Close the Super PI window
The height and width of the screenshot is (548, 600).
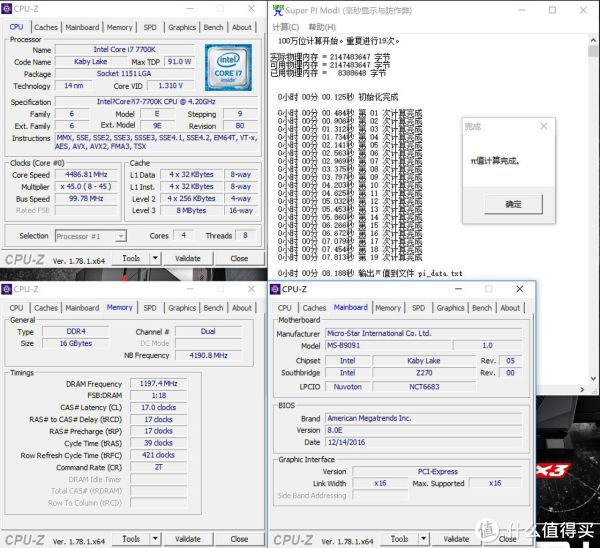tap(583, 10)
